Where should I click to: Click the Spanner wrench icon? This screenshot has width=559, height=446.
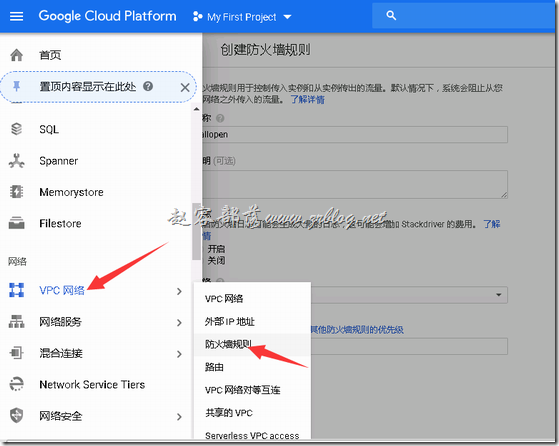[16, 160]
